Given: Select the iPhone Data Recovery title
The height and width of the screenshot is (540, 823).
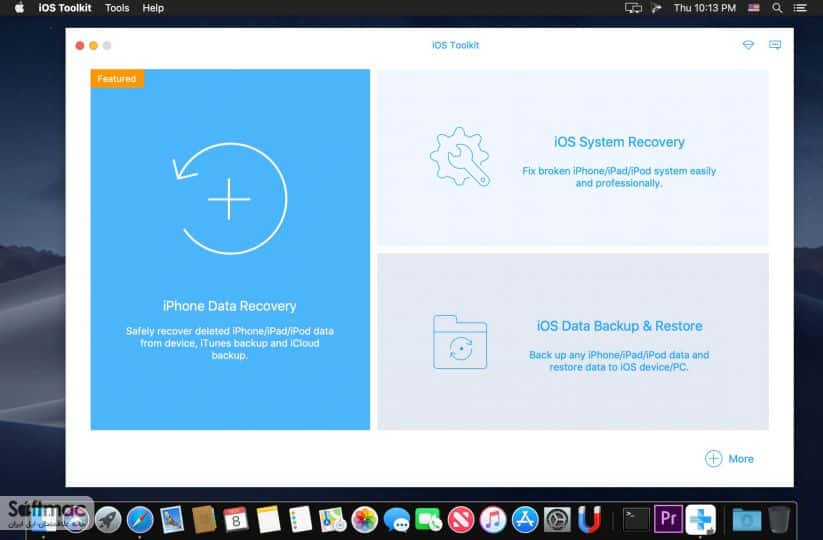Looking at the screenshot, I should [229, 306].
